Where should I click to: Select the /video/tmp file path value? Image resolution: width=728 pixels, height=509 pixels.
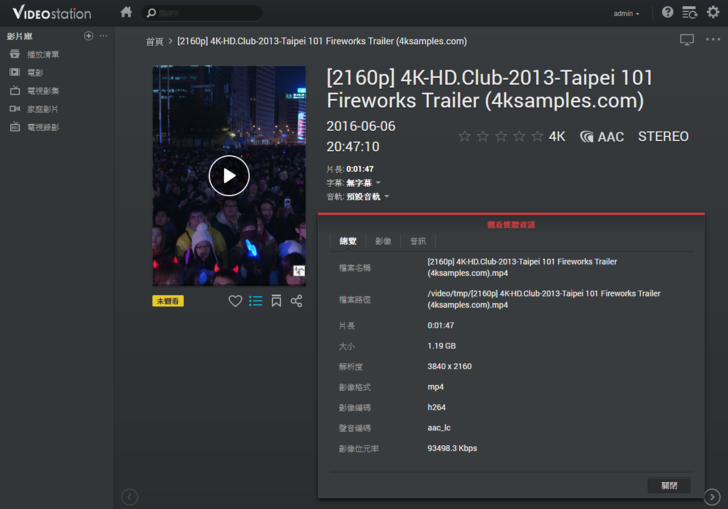pyautogui.click(x=544, y=299)
